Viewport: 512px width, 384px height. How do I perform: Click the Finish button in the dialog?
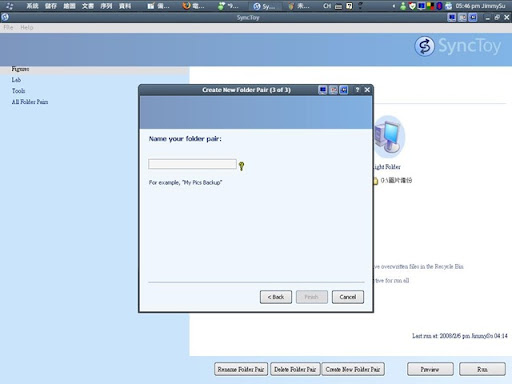tap(312, 297)
